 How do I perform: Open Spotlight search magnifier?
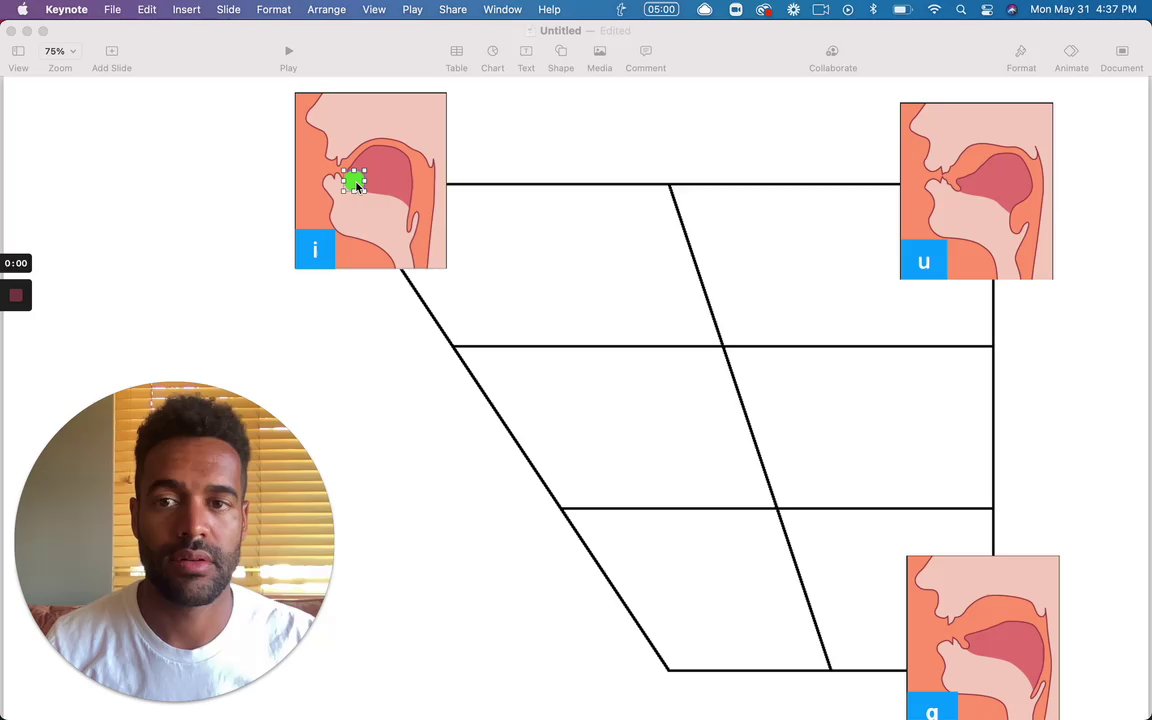pos(961,10)
